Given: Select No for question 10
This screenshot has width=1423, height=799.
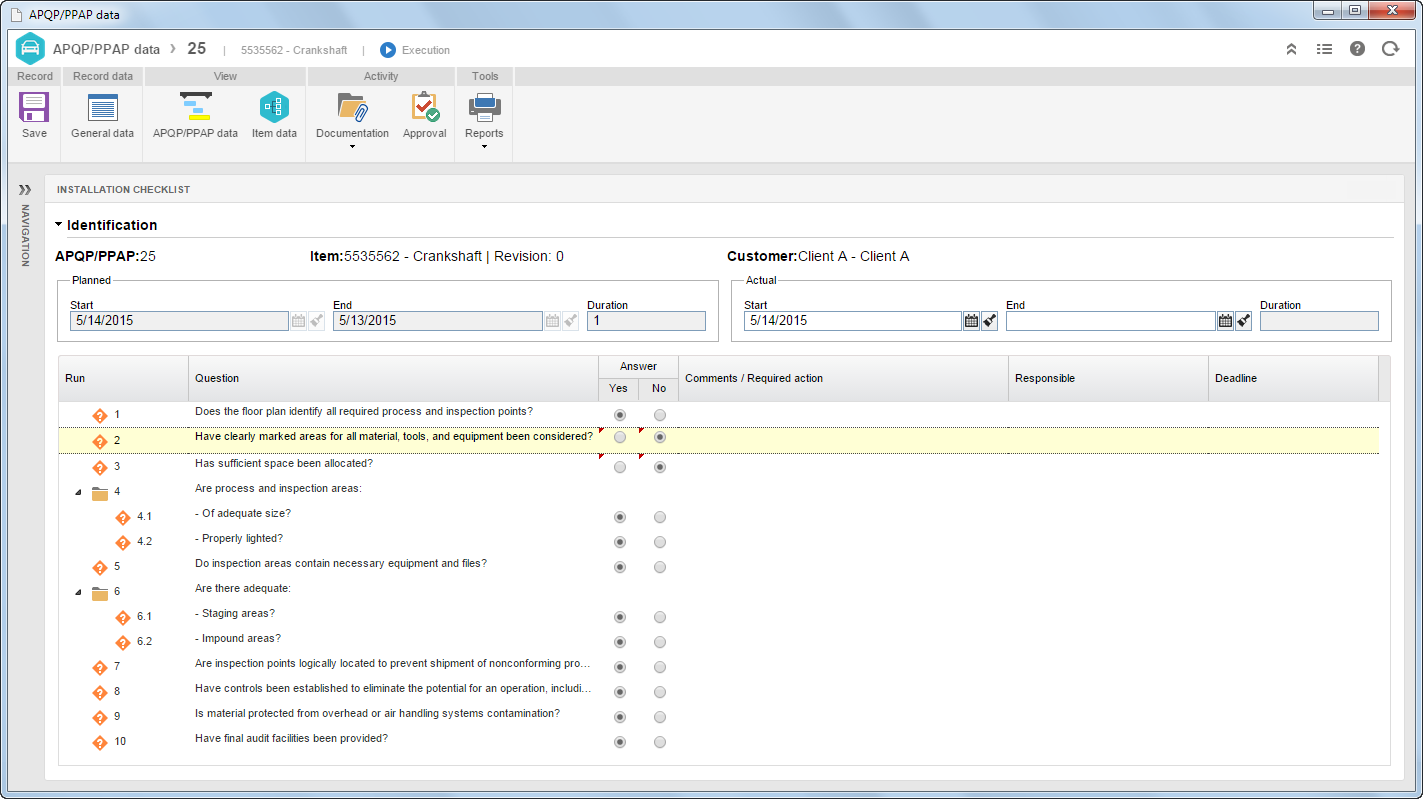Looking at the screenshot, I should click(x=660, y=742).
